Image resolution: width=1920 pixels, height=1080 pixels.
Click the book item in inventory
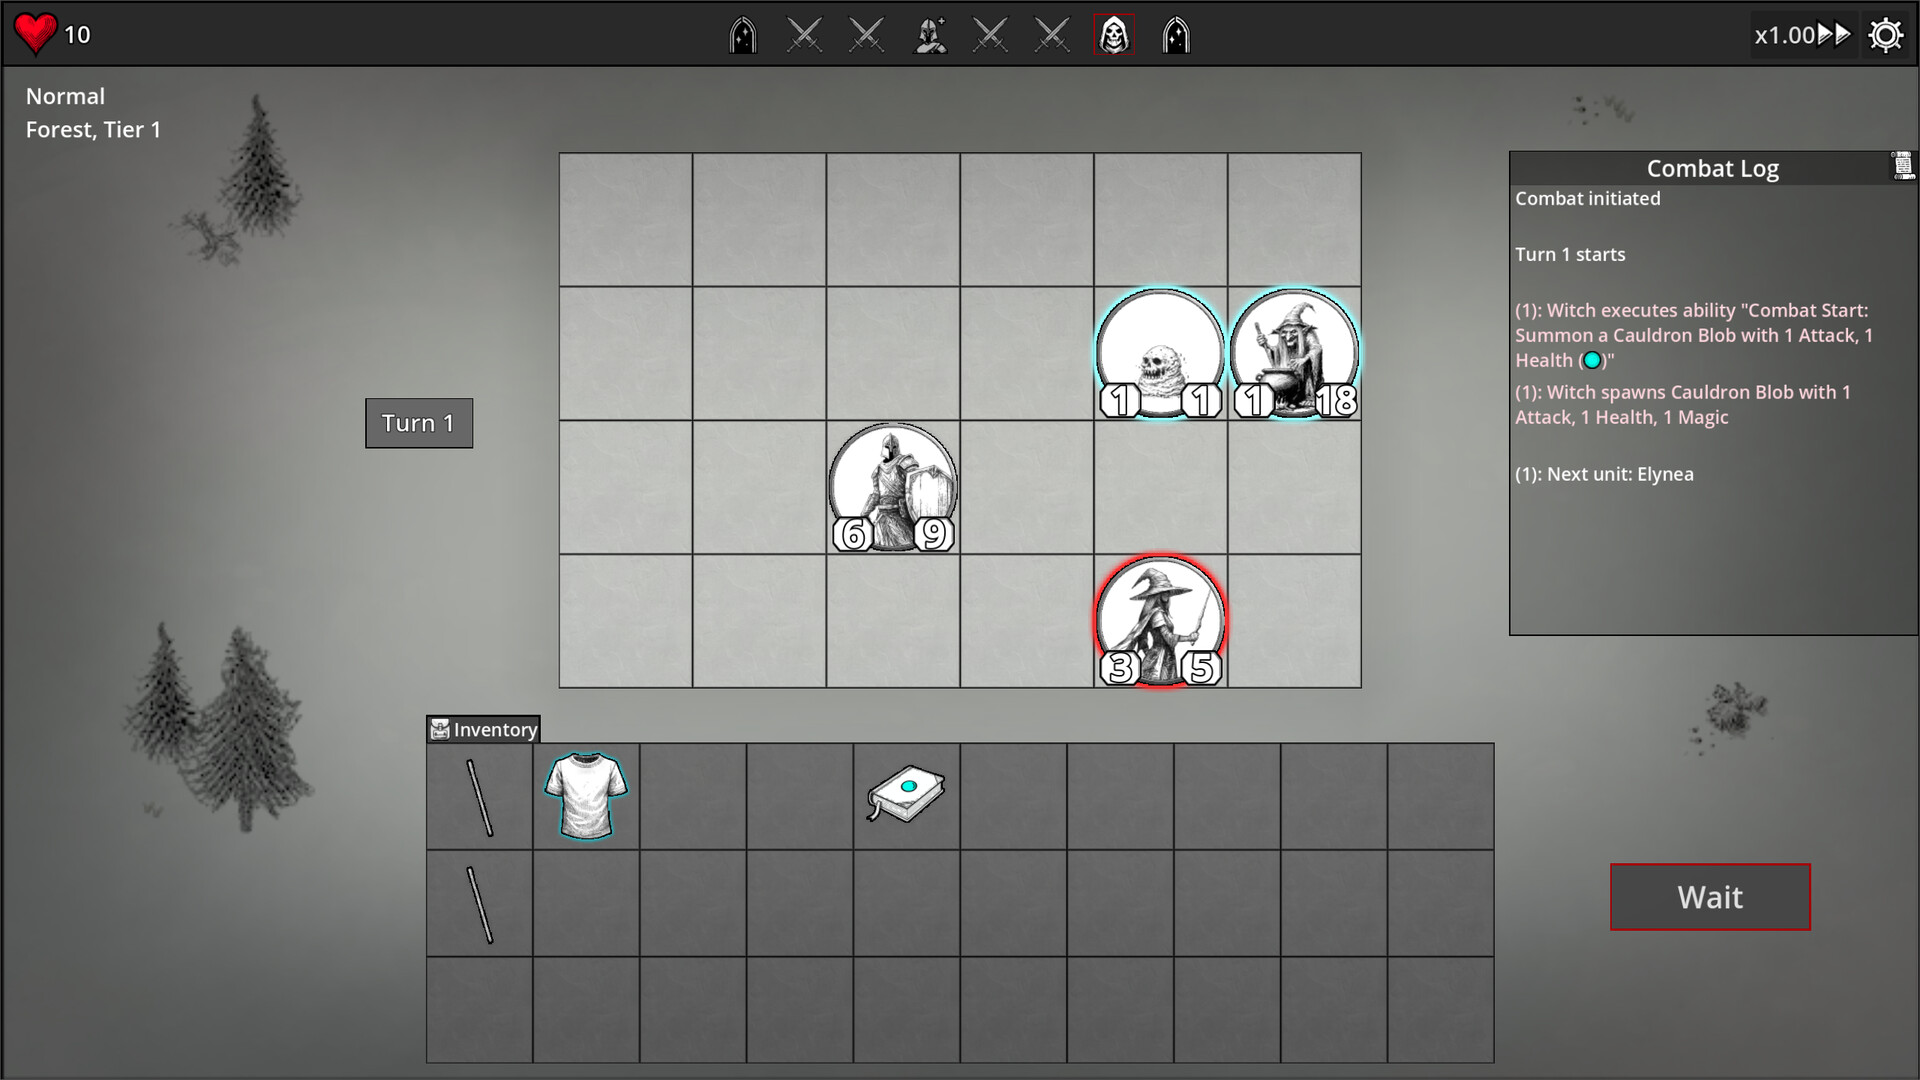click(x=904, y=792)
